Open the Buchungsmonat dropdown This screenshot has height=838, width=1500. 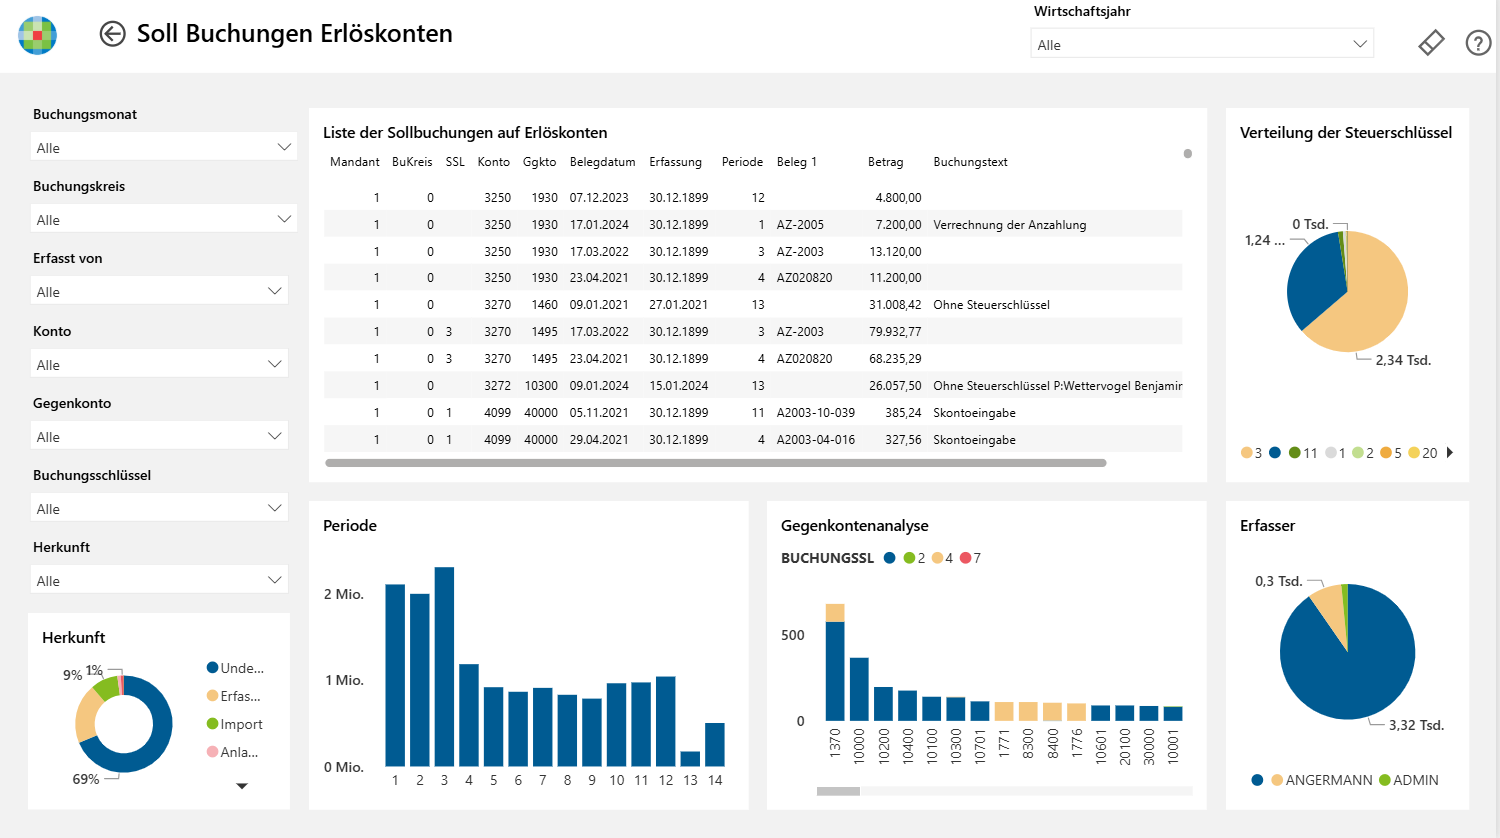click(164, 147)
